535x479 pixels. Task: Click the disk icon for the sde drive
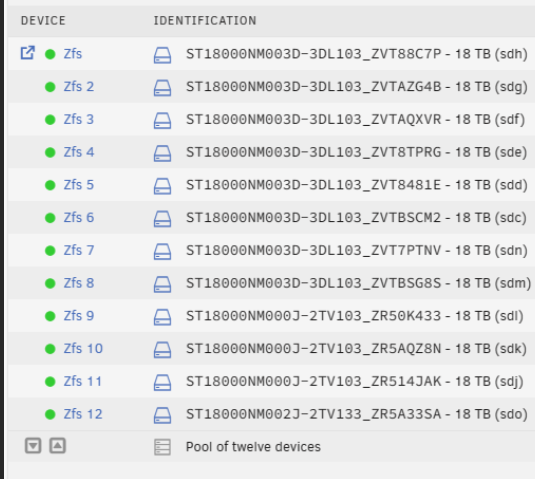click(162, 154)
